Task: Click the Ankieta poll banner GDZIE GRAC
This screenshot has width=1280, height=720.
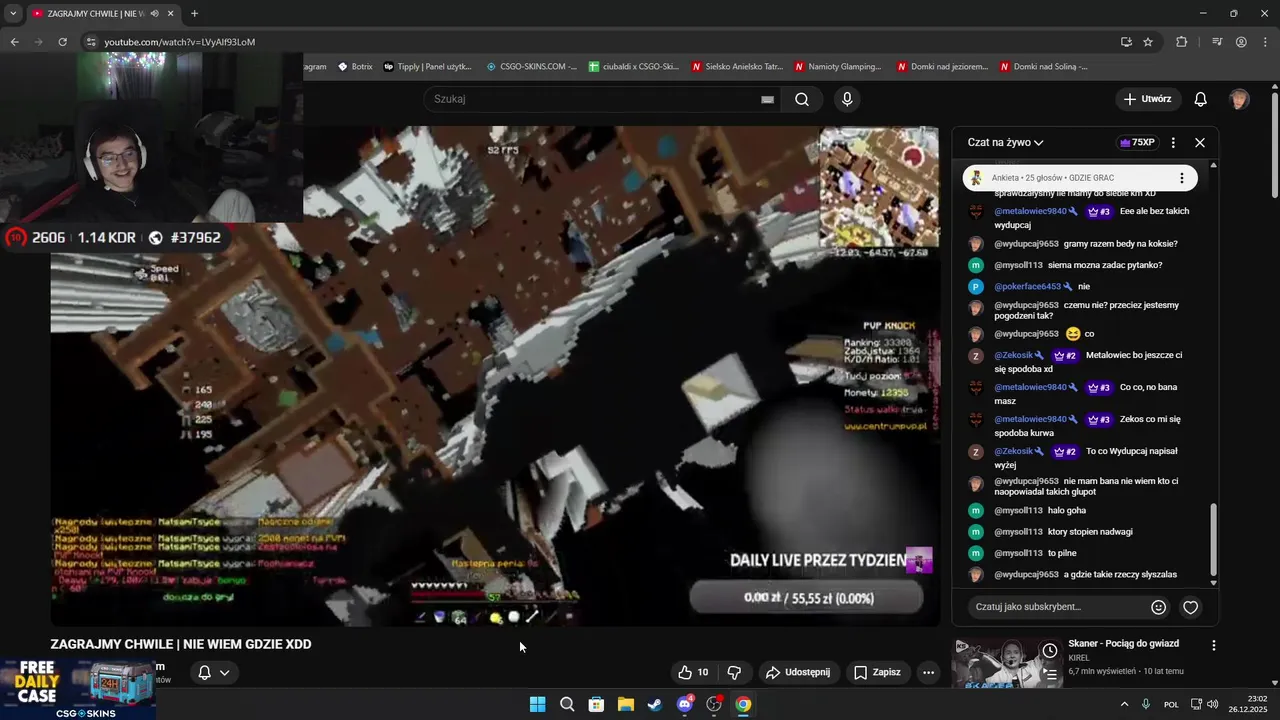Action: tap(1080, 178)
